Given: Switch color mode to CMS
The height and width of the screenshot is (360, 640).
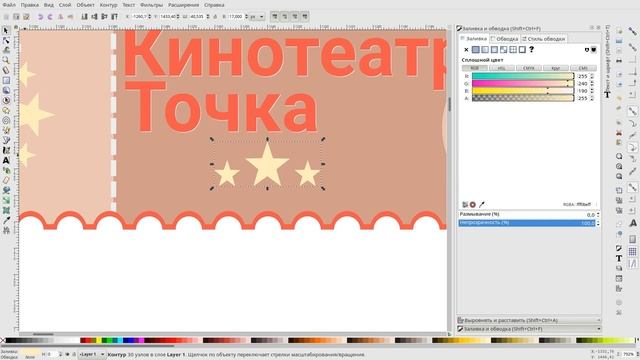Looking at the screenshot, I should point(583,68).
